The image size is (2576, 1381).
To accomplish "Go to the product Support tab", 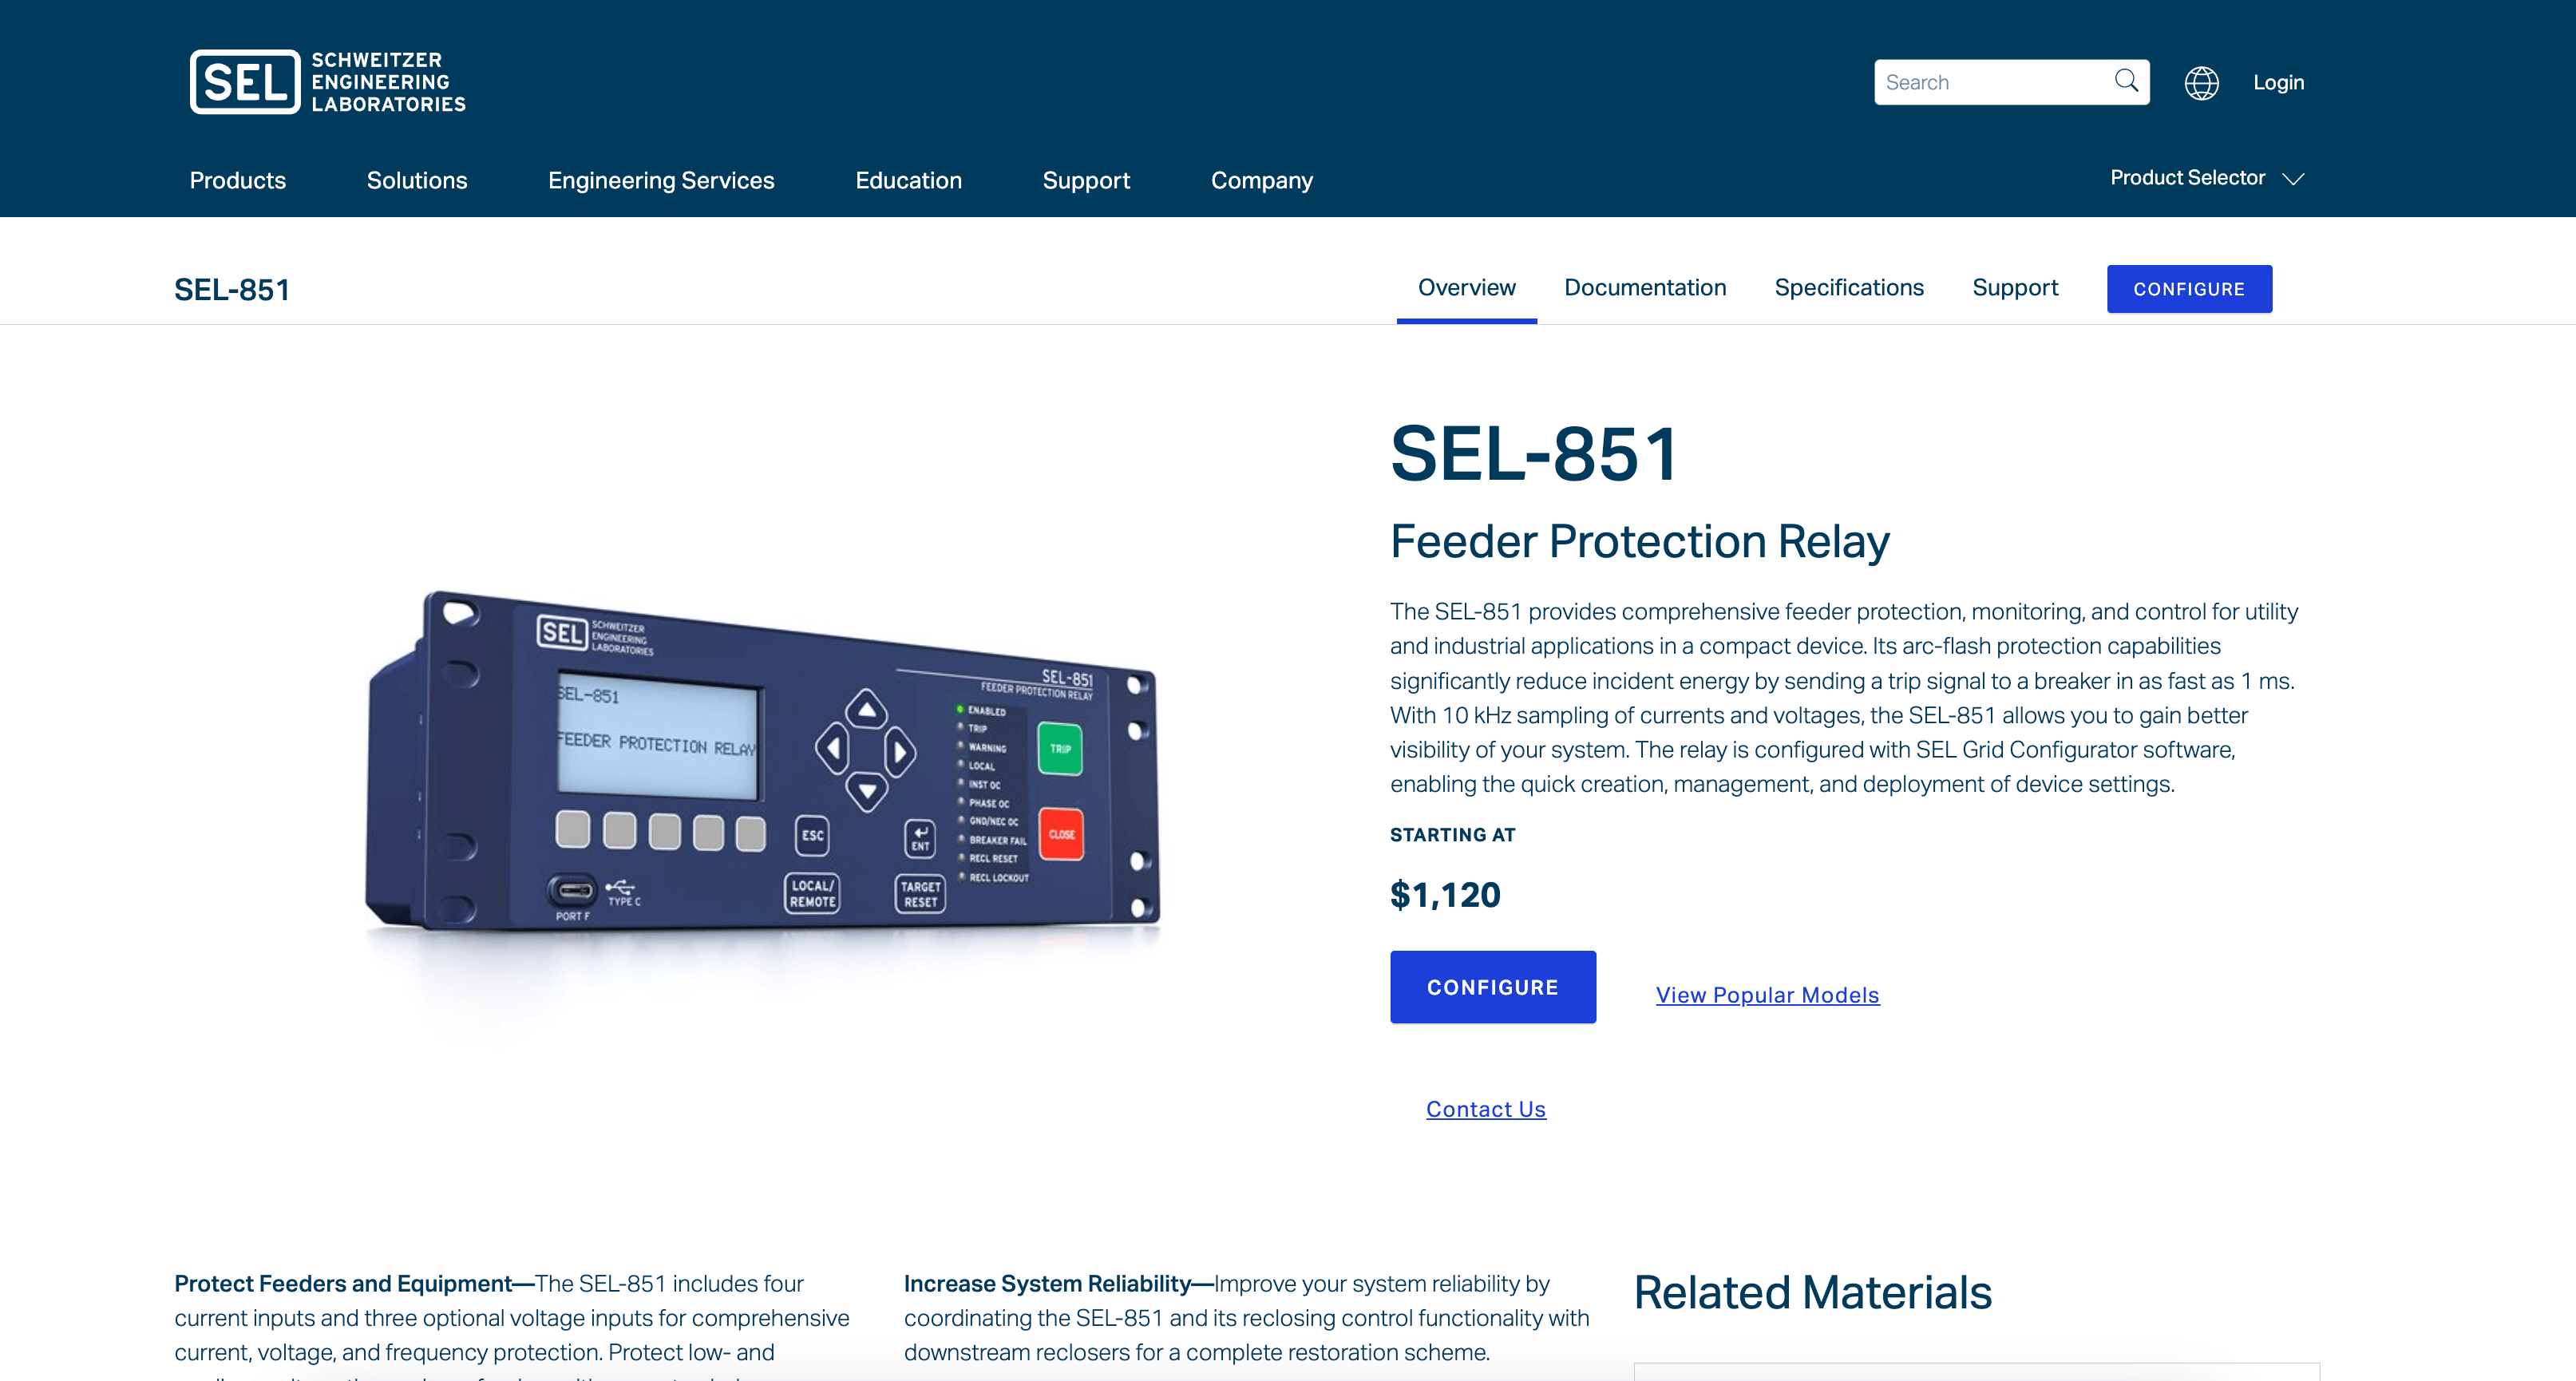I will click(2014, 288).
